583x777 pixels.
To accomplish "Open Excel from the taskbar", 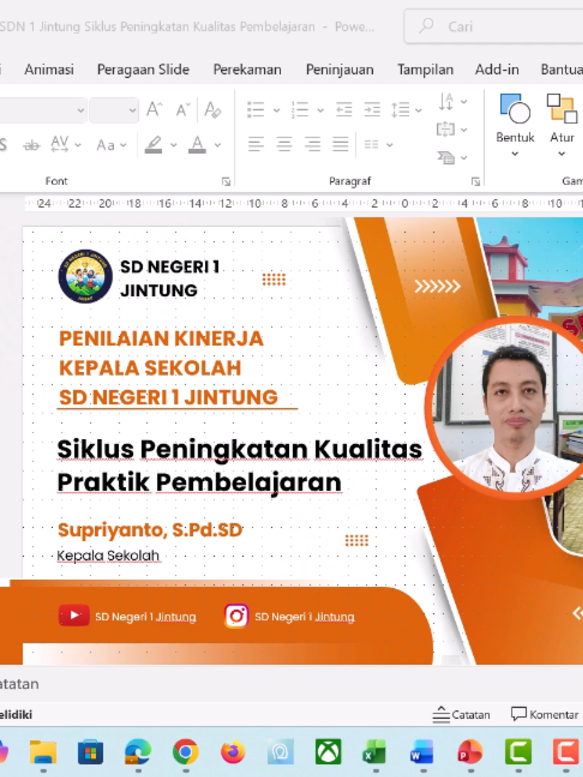I will 375,752.
